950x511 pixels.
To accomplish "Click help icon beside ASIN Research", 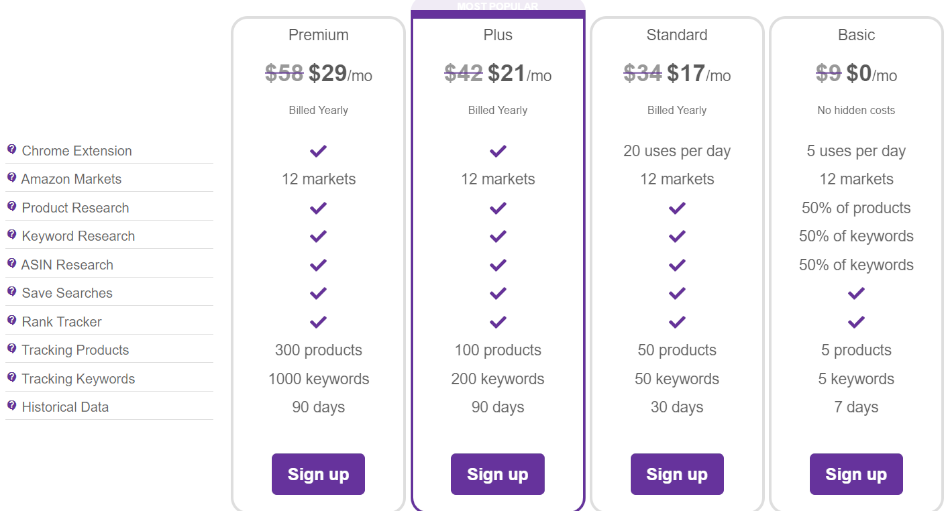I will coord(12,263).
